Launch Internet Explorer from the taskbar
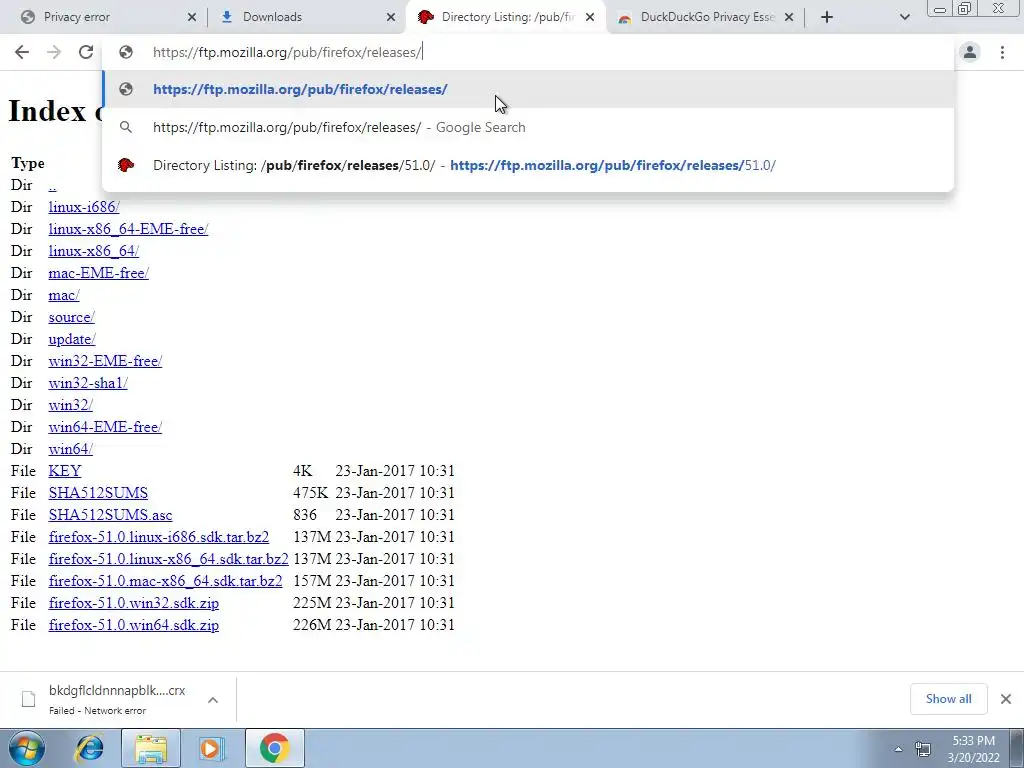This screenshot has height=768, width=1024. 89,749
